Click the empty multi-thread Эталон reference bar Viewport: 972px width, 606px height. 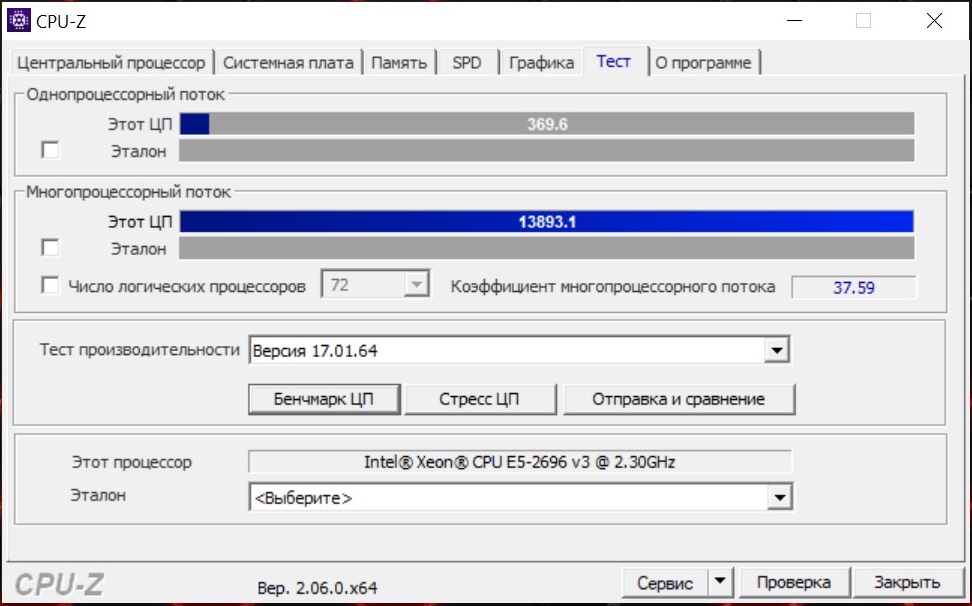547,248
